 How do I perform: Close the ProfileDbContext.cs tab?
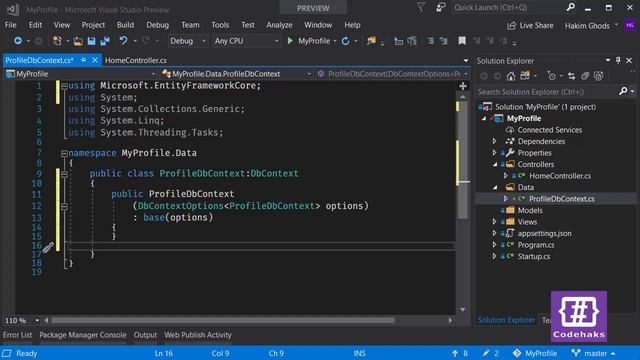[x=95, y=60]
